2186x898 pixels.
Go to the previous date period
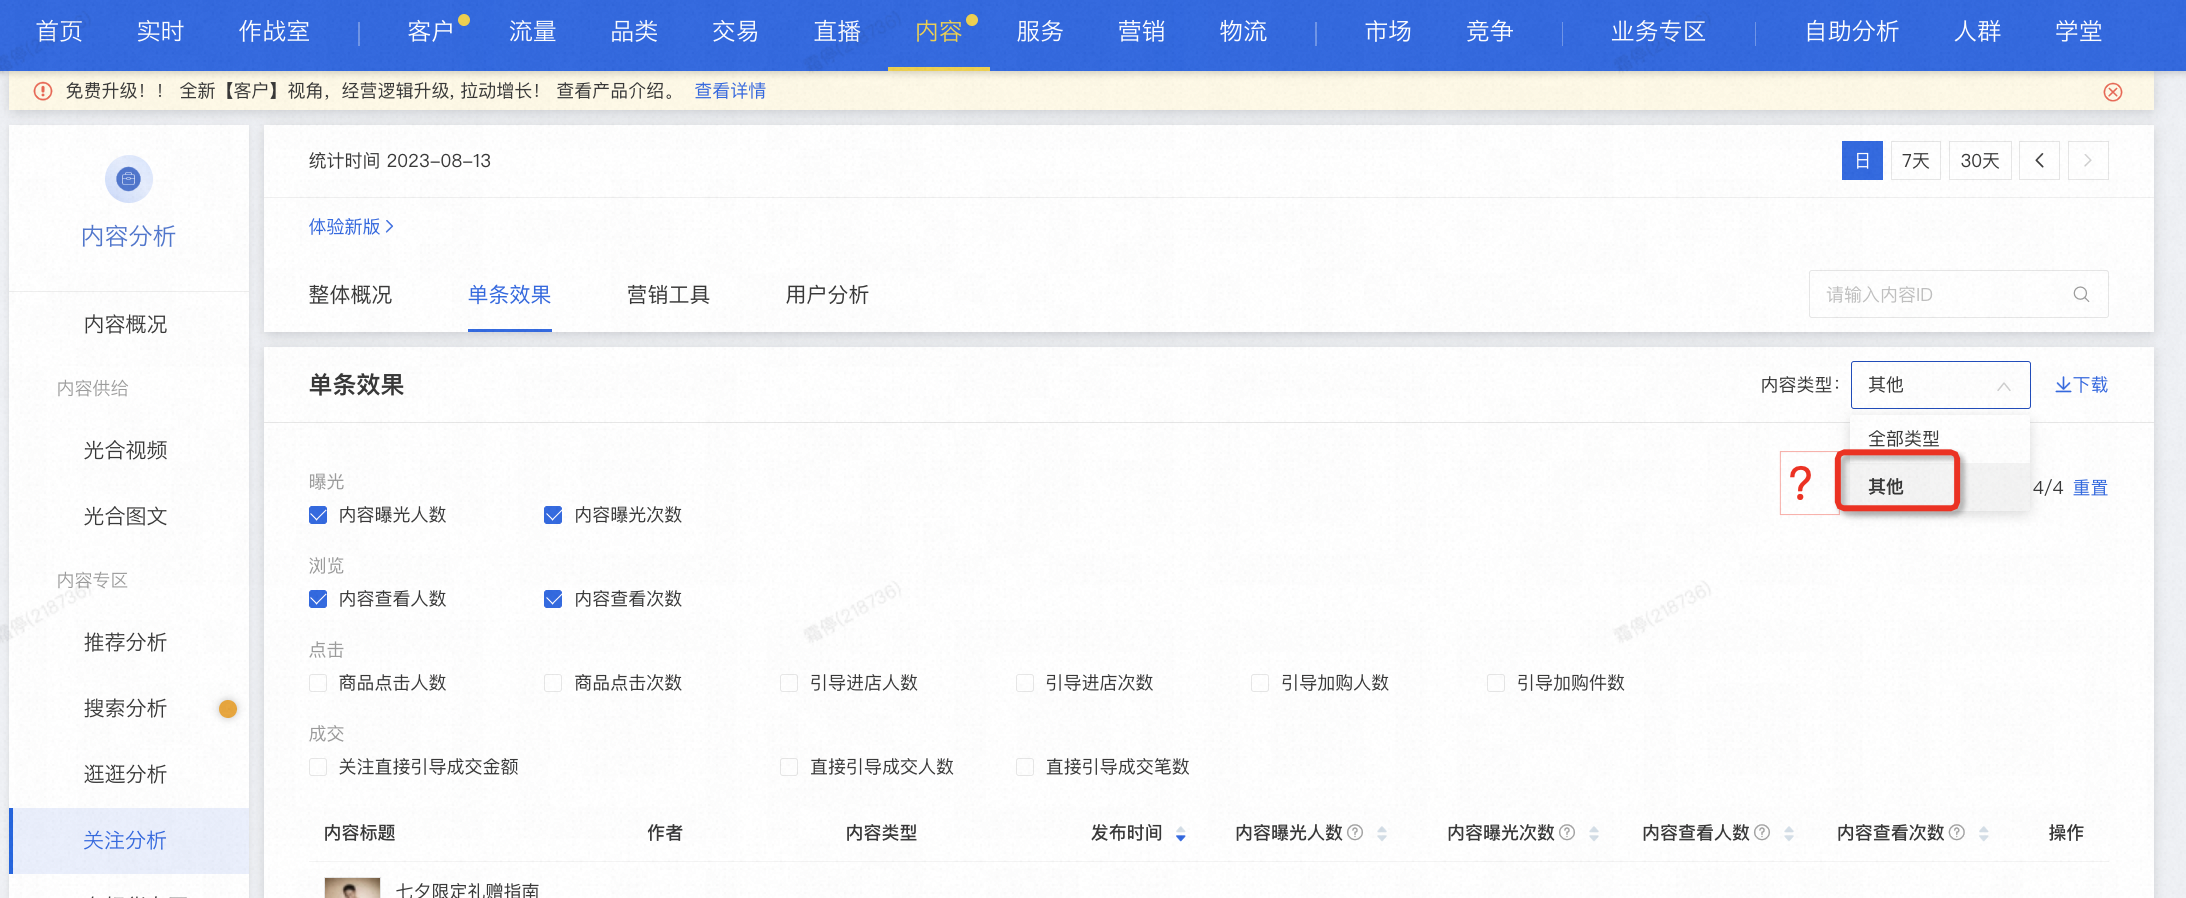coord(2039,160)
